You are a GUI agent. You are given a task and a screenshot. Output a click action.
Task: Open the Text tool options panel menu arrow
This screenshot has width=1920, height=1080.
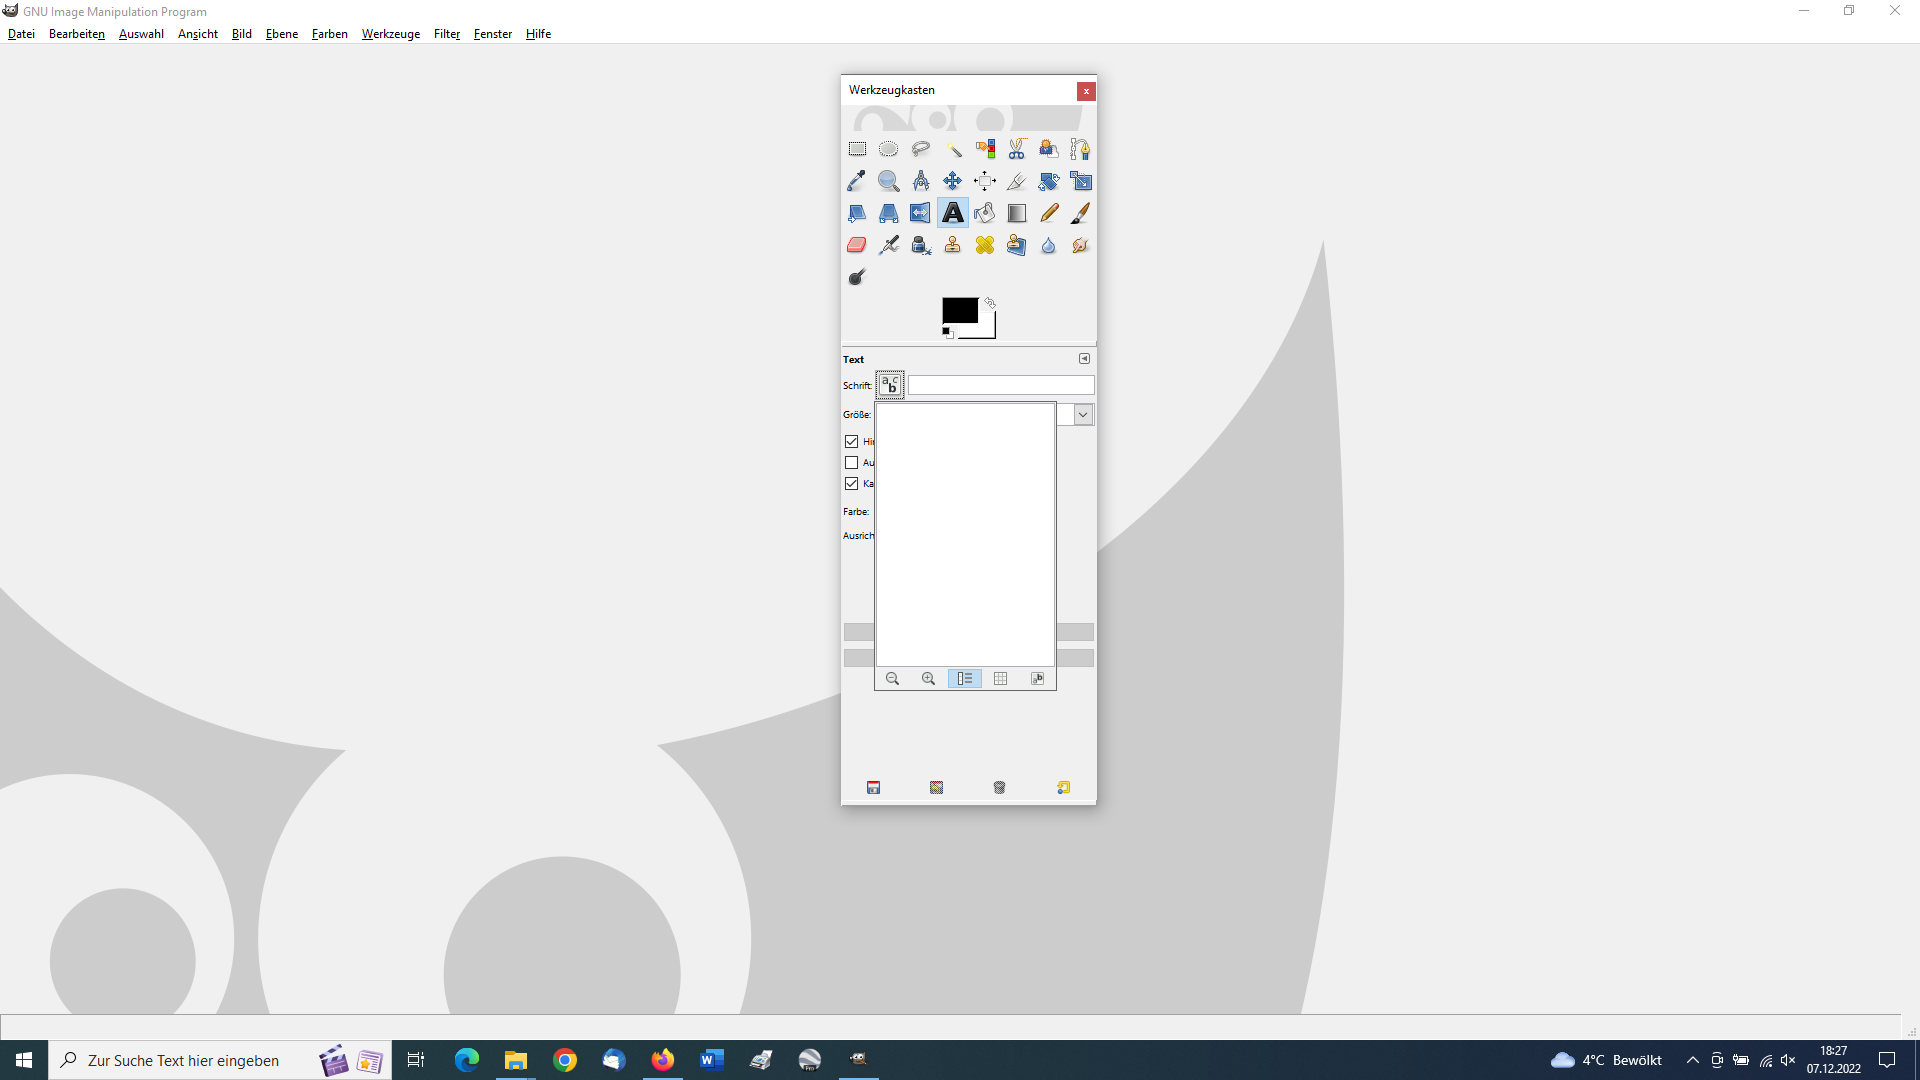[x=1084, y=358]
